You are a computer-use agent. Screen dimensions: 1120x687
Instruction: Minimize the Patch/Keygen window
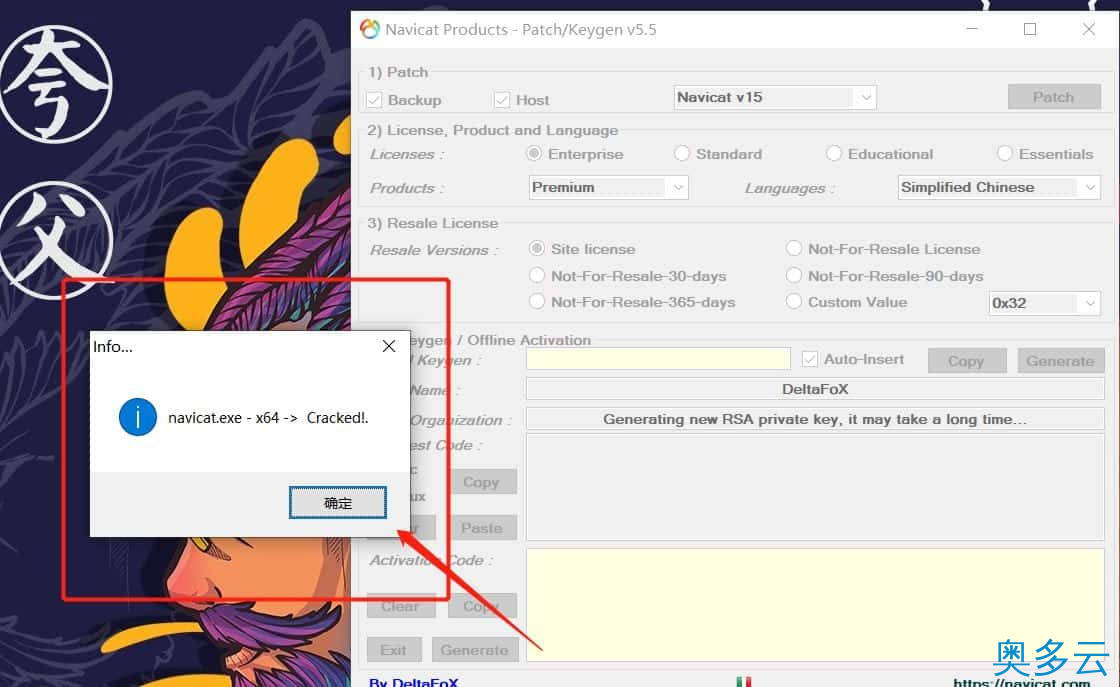pyautogui.click(x=971, y=29)
